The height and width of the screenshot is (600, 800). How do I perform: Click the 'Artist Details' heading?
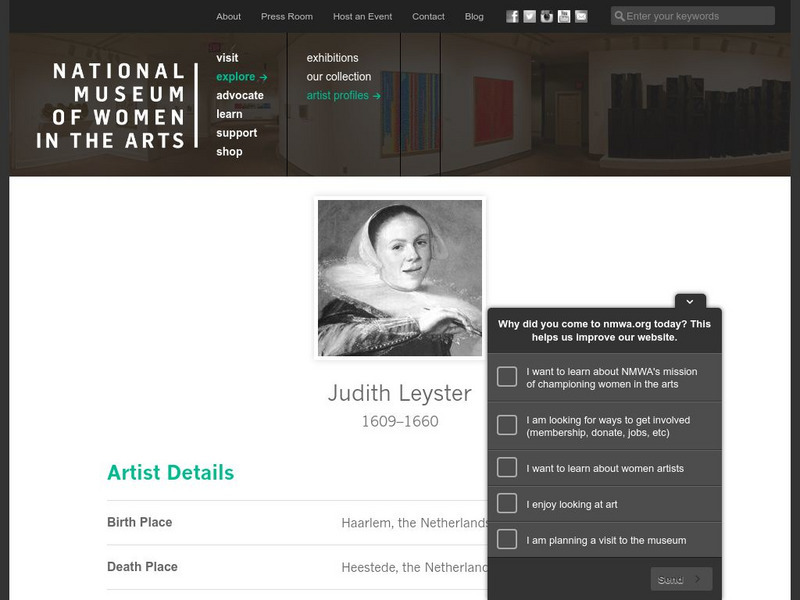point(170,472)
